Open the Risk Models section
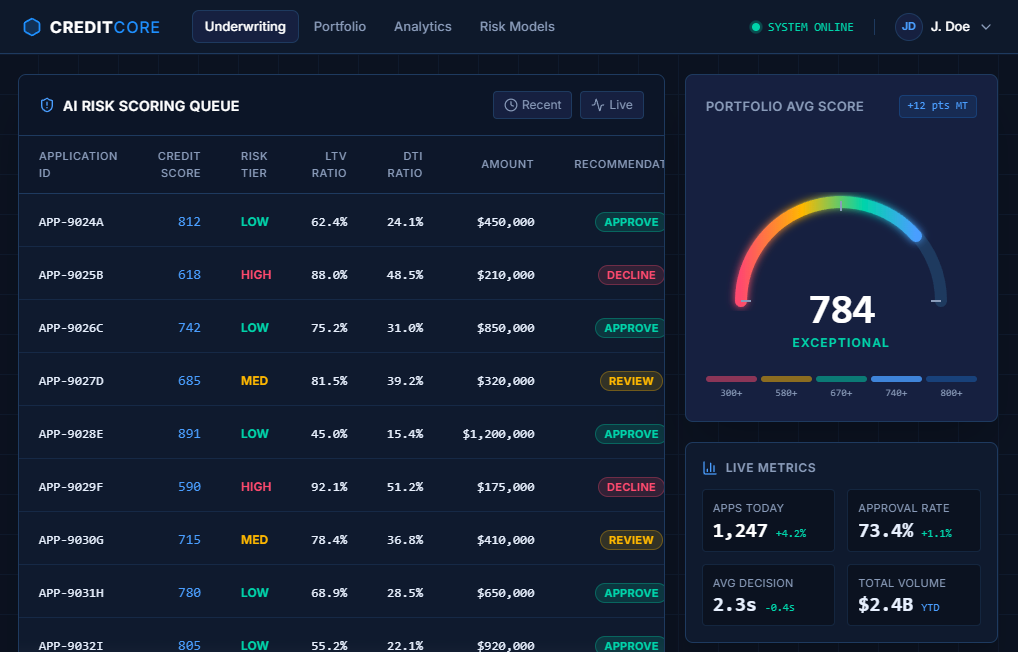This screenshot has width=1018, height=652. (x=517, y=27)
